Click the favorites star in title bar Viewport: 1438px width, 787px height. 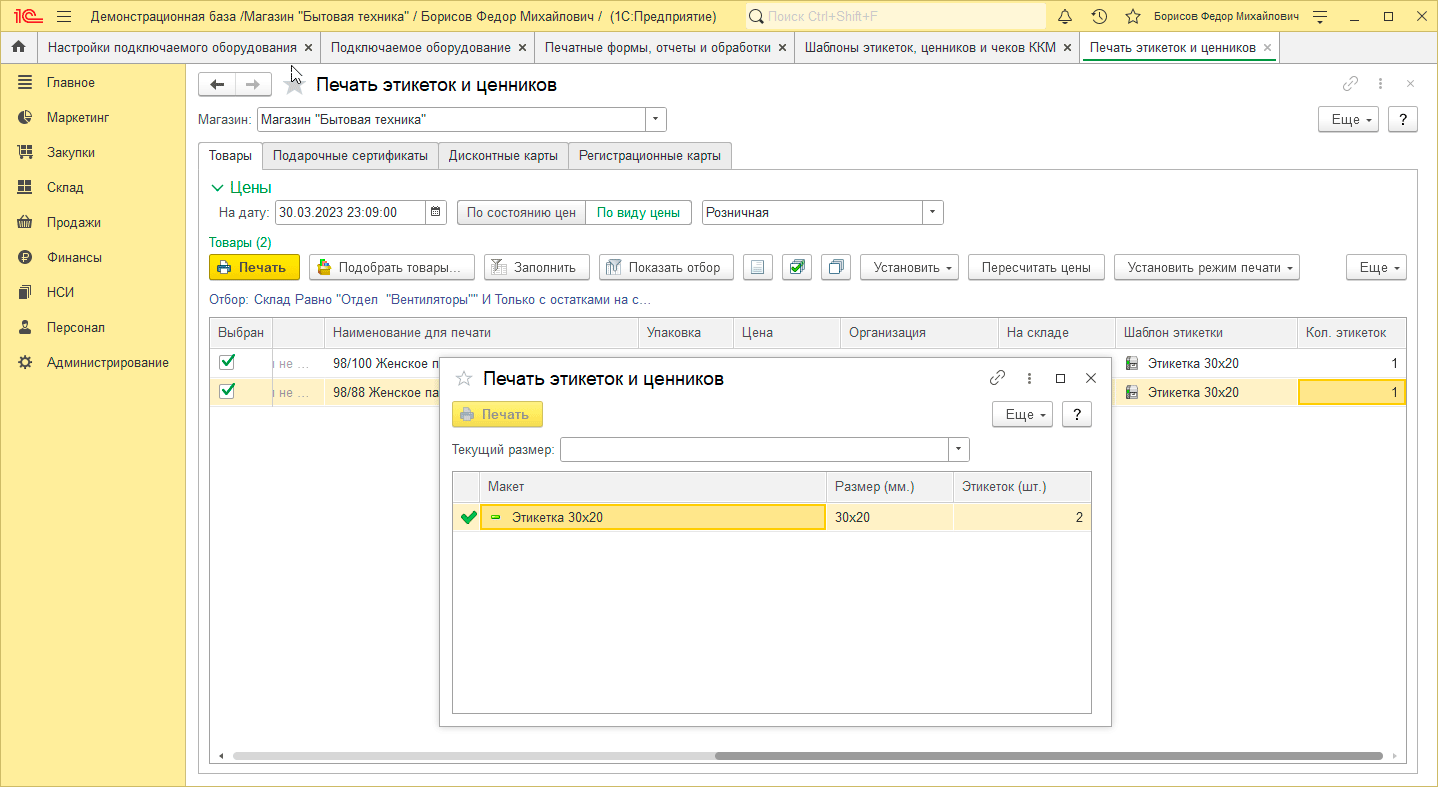pyautogui.click(x=1132, y=17)
